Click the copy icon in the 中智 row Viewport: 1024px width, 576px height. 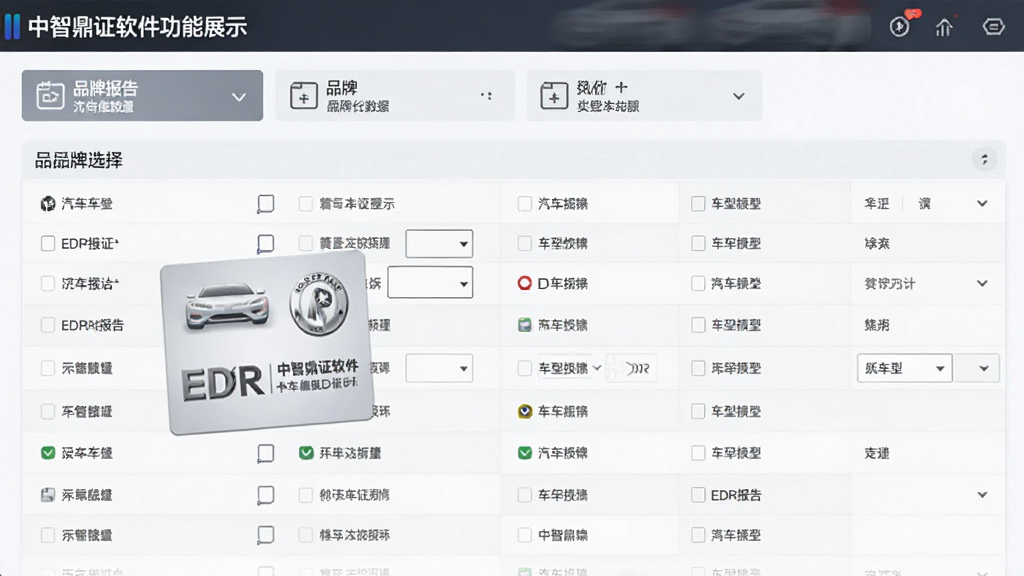point(266,536)
